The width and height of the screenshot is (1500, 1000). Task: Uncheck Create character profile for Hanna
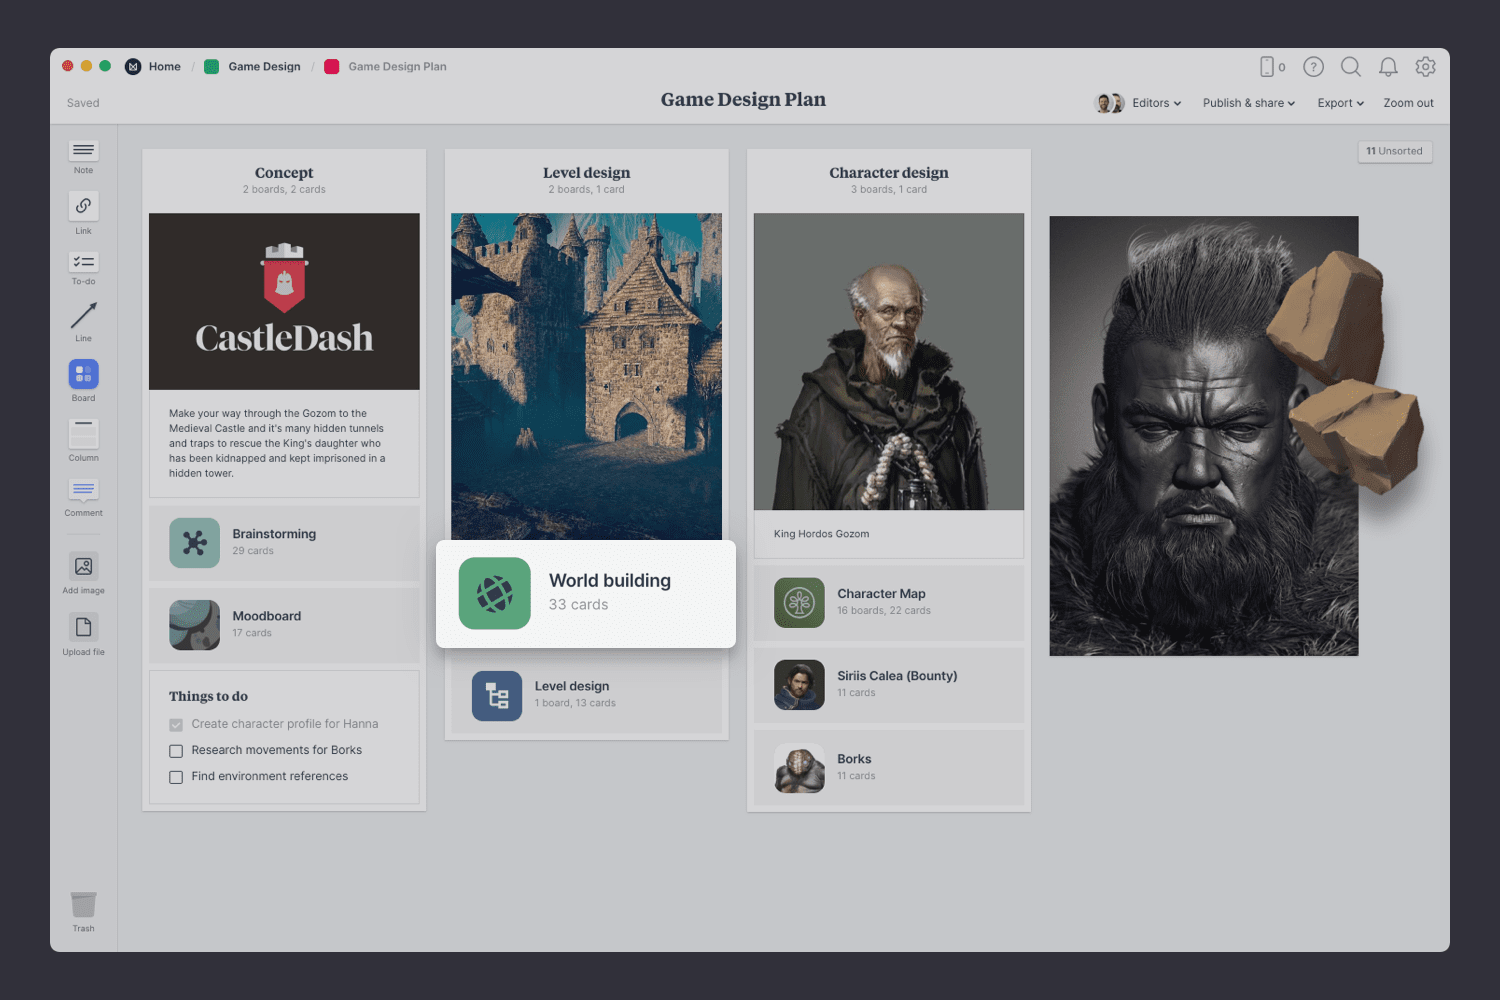click(x=176, y=724)
